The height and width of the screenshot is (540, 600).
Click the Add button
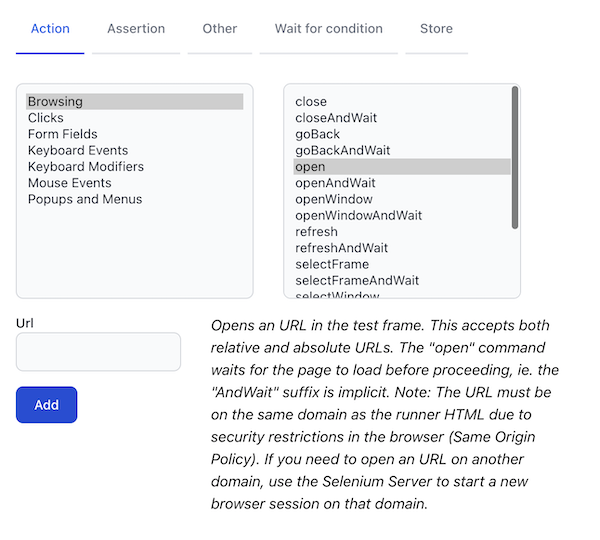pos(47,405)
